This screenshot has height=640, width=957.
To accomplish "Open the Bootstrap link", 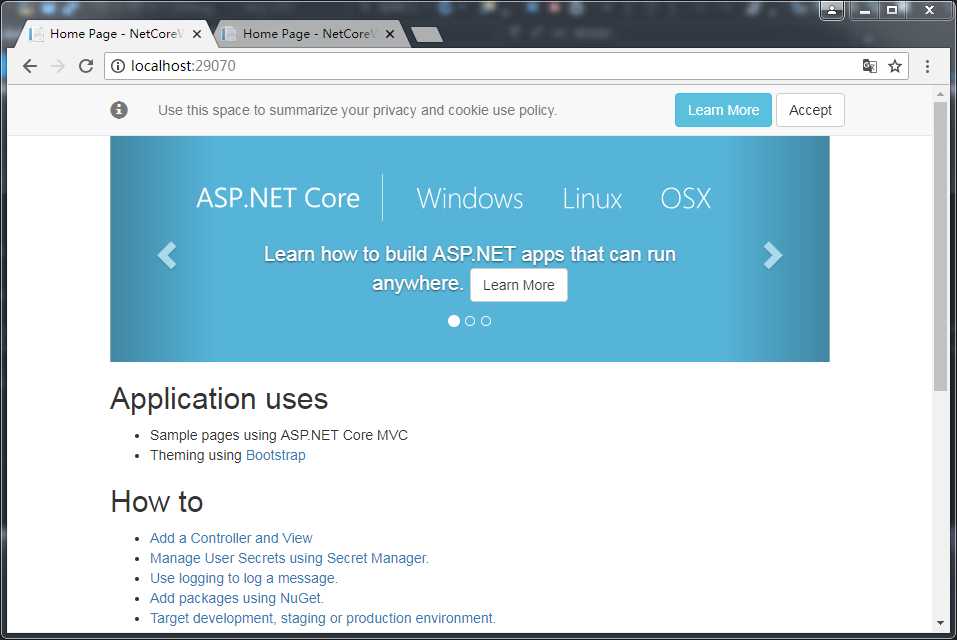I will [x=275, y=455].
